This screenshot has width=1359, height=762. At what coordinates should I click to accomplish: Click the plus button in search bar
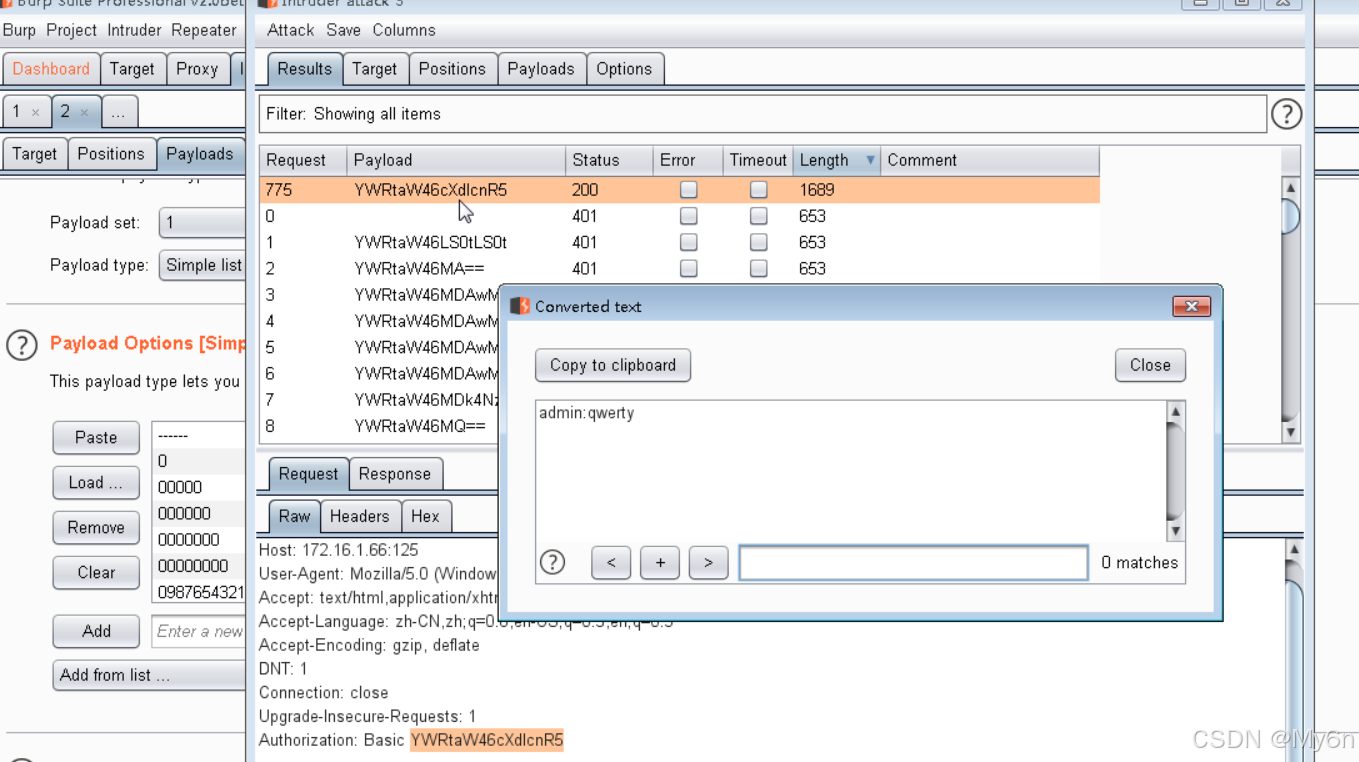coord(660,562)
